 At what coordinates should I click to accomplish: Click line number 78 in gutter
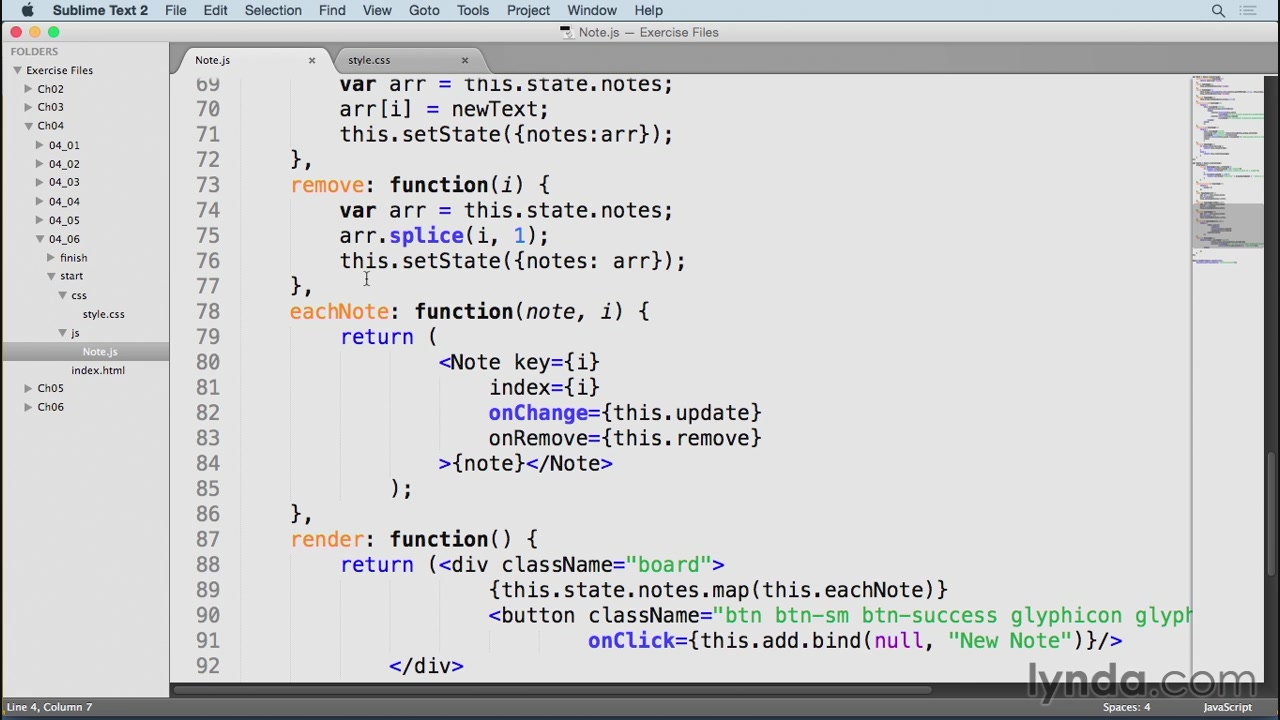click(x=208, y=311)
